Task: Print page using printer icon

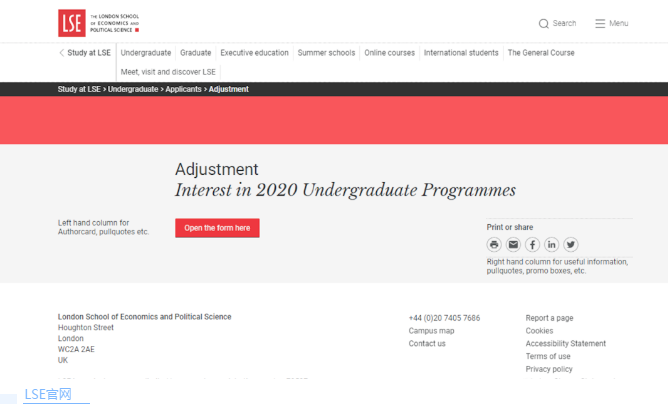Action: tap(494, 244)
